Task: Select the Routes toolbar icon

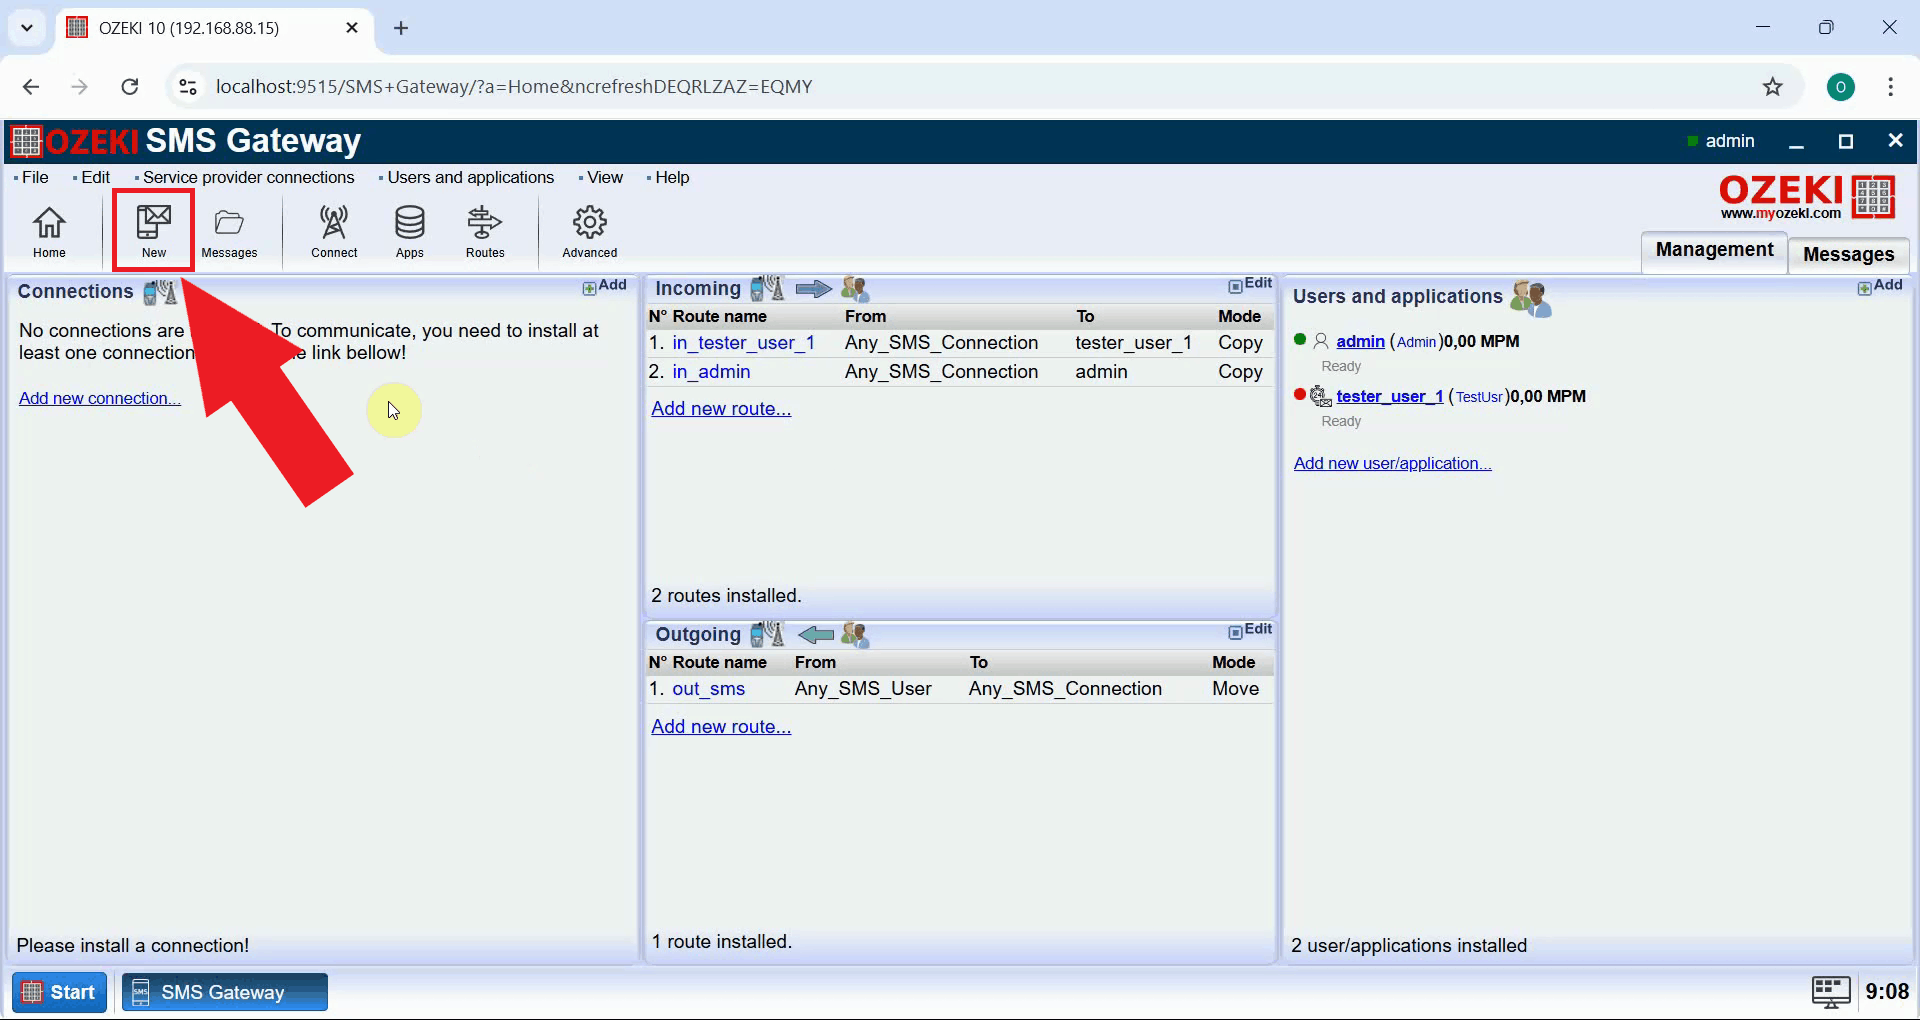Action: [484, 230]
